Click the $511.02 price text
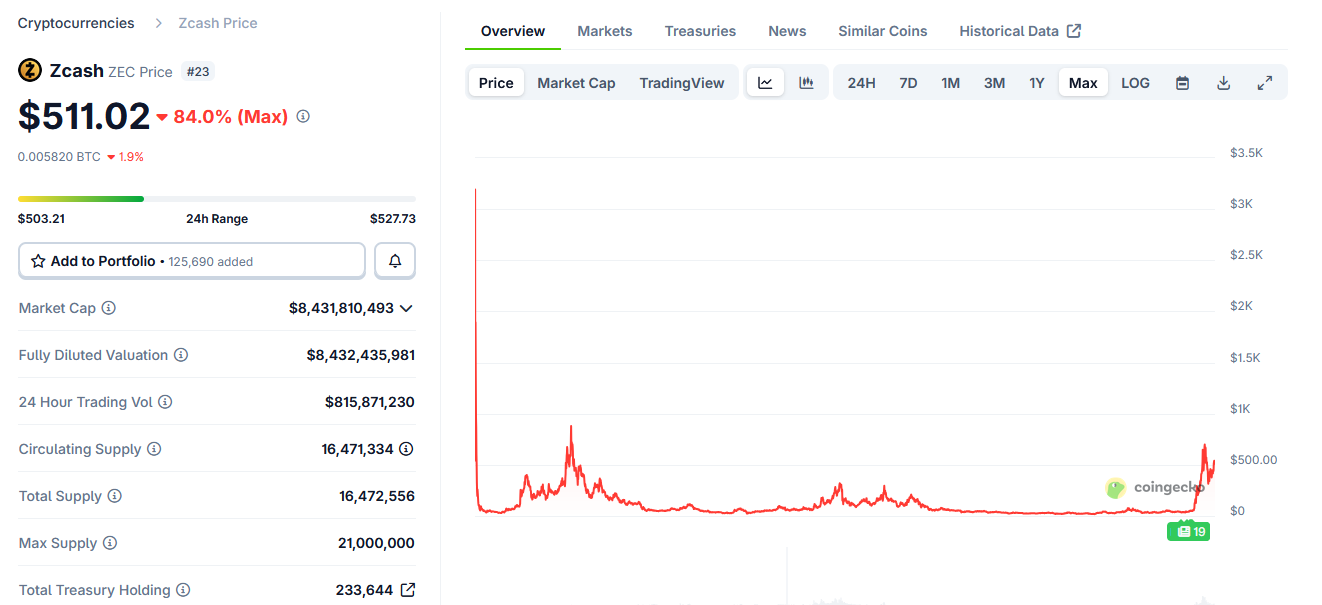This screenshot has width=1322, height=605. [84, 117]
